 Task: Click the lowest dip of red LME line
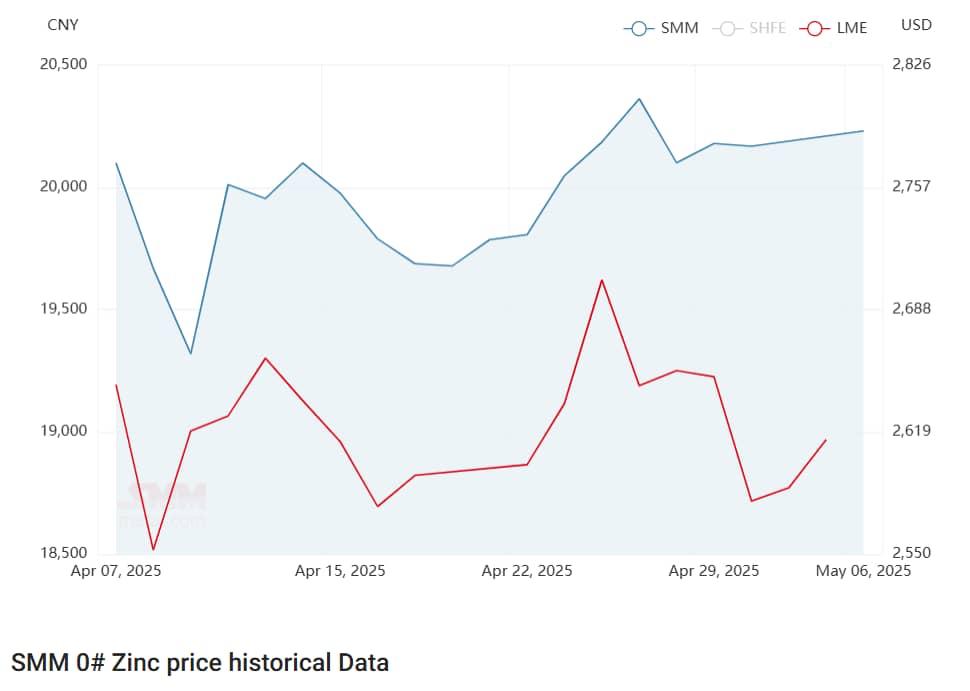[153, 549]
